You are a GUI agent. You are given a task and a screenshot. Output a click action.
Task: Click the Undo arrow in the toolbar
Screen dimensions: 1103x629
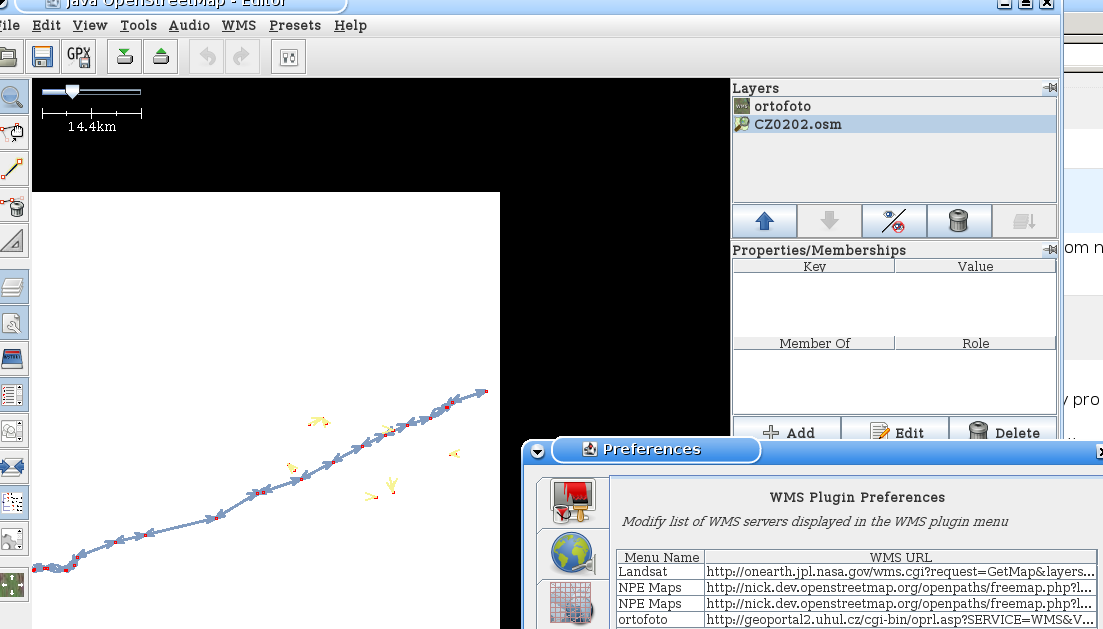pyautogui.click(x=208, y=56)
